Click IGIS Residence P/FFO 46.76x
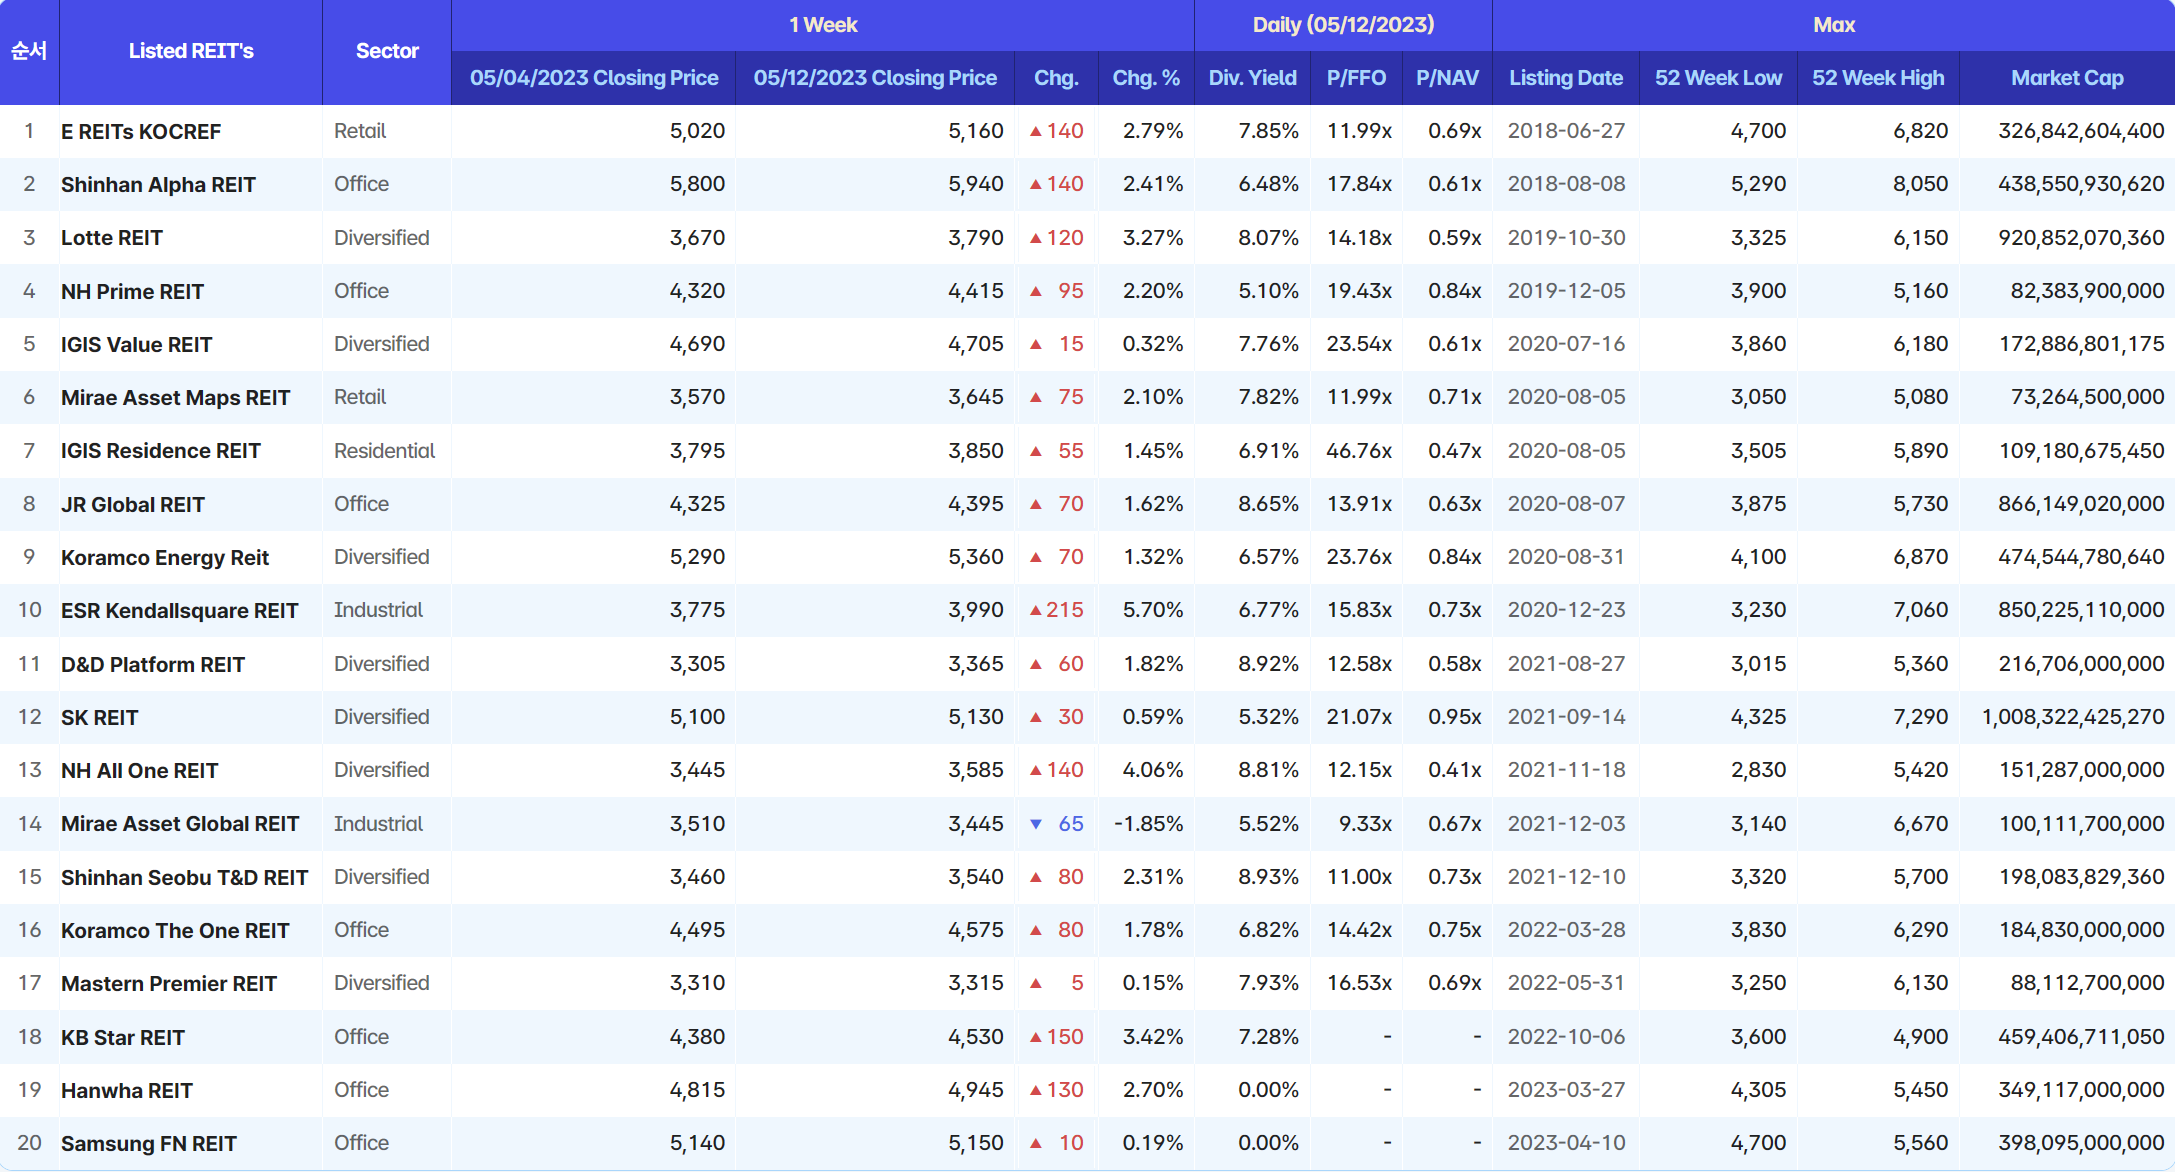Screen dimensions: 2175x1172 click(1359, 451)
